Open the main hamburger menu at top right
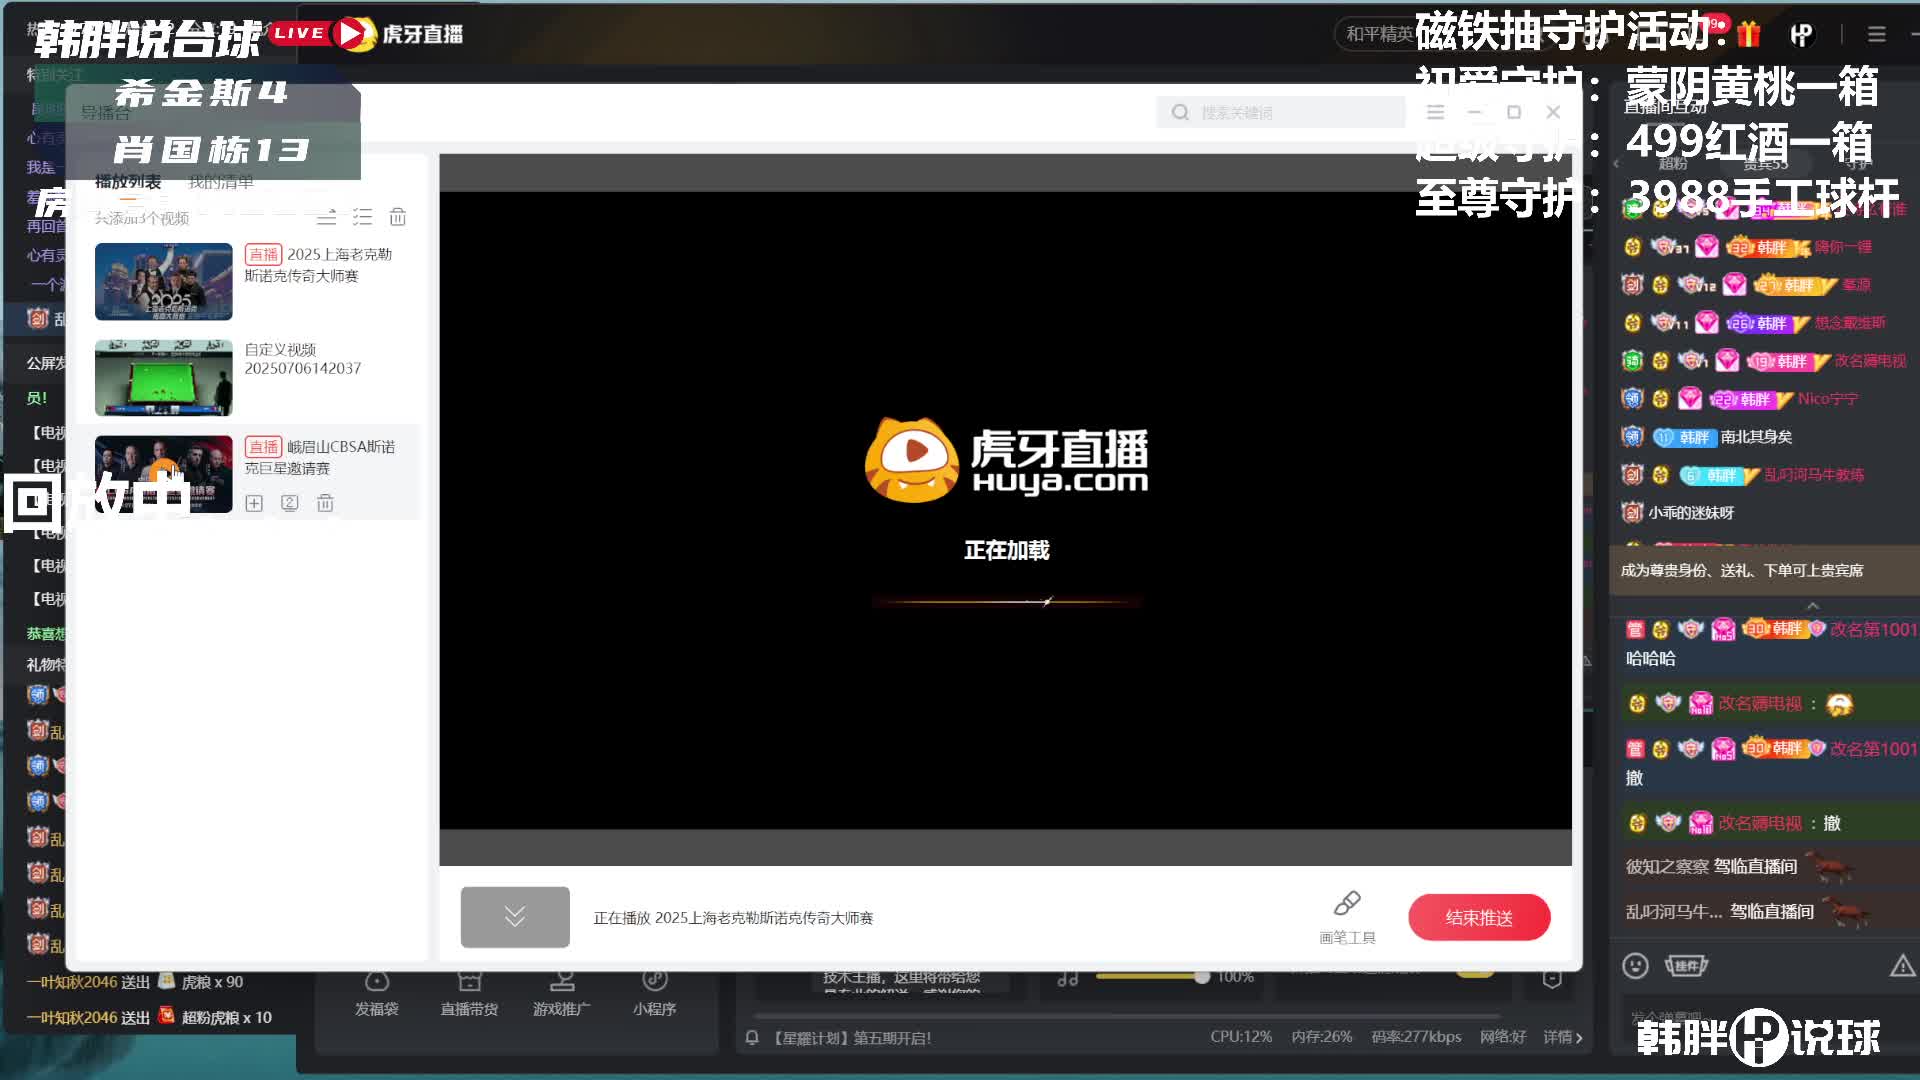Screen dimensions: 1920x1080 point(1877,34)
